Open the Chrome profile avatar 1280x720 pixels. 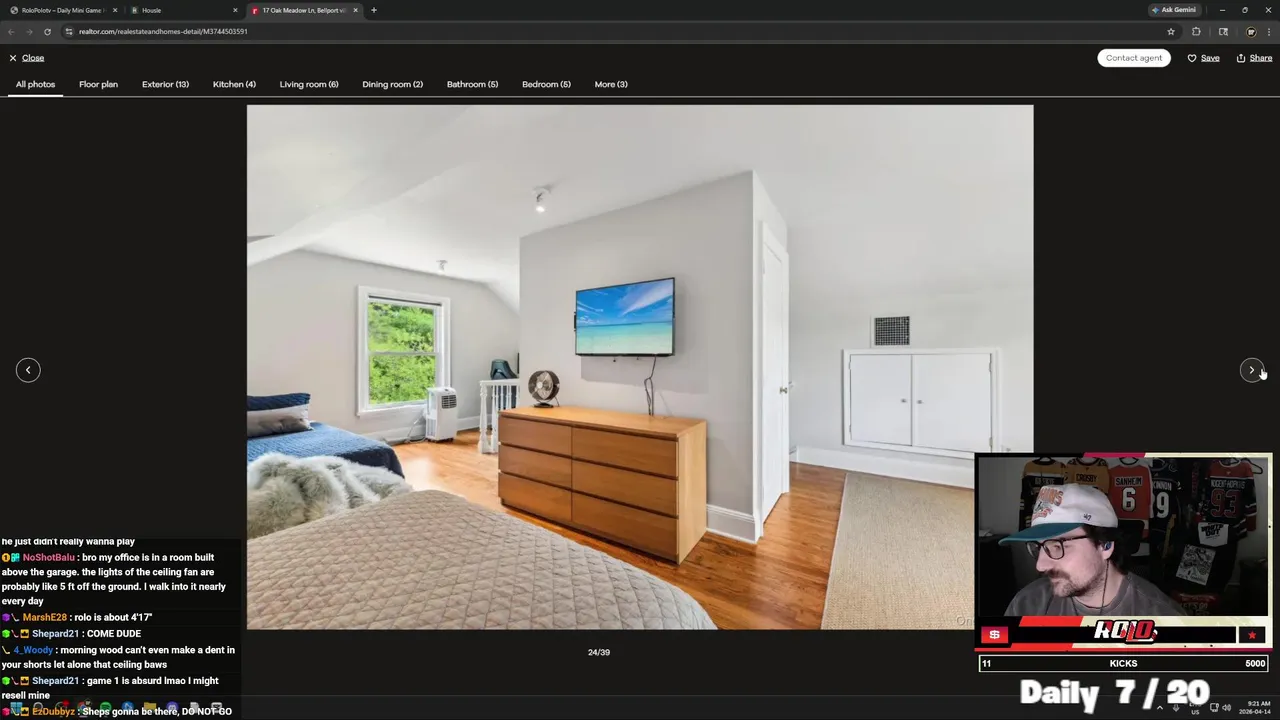1250,31
